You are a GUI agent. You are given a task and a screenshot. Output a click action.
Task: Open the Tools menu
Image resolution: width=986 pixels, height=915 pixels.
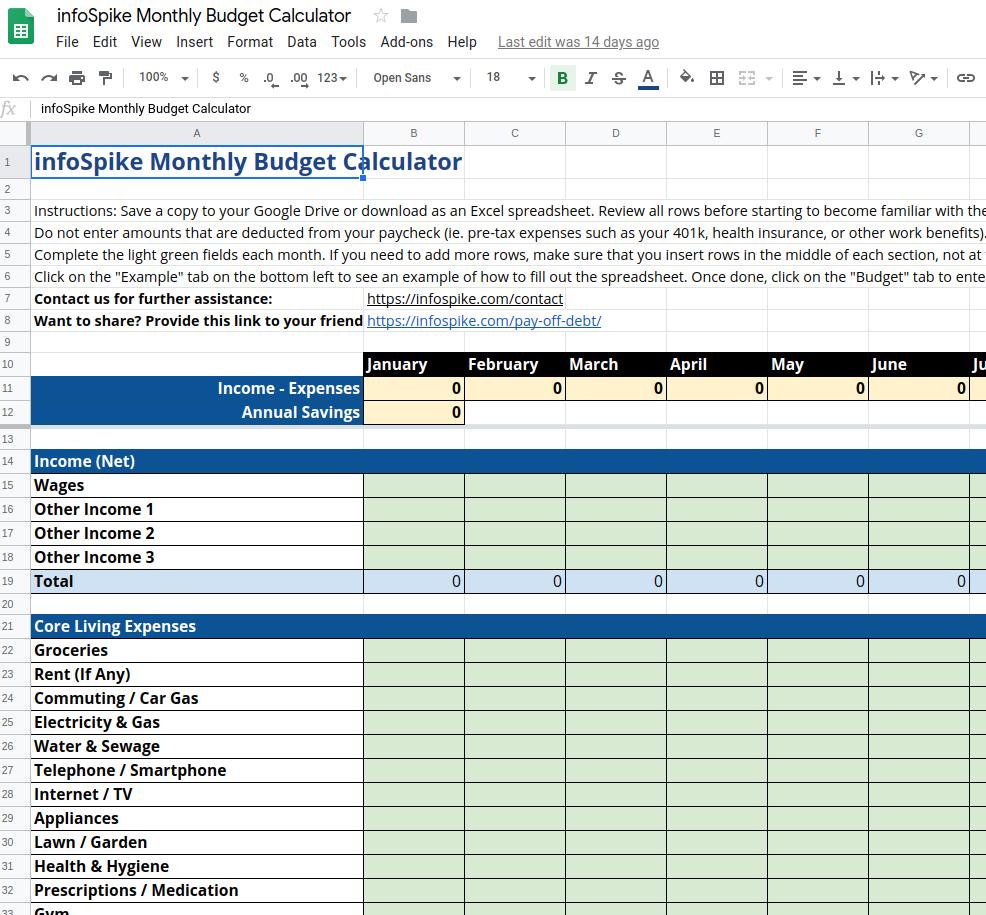348,42
